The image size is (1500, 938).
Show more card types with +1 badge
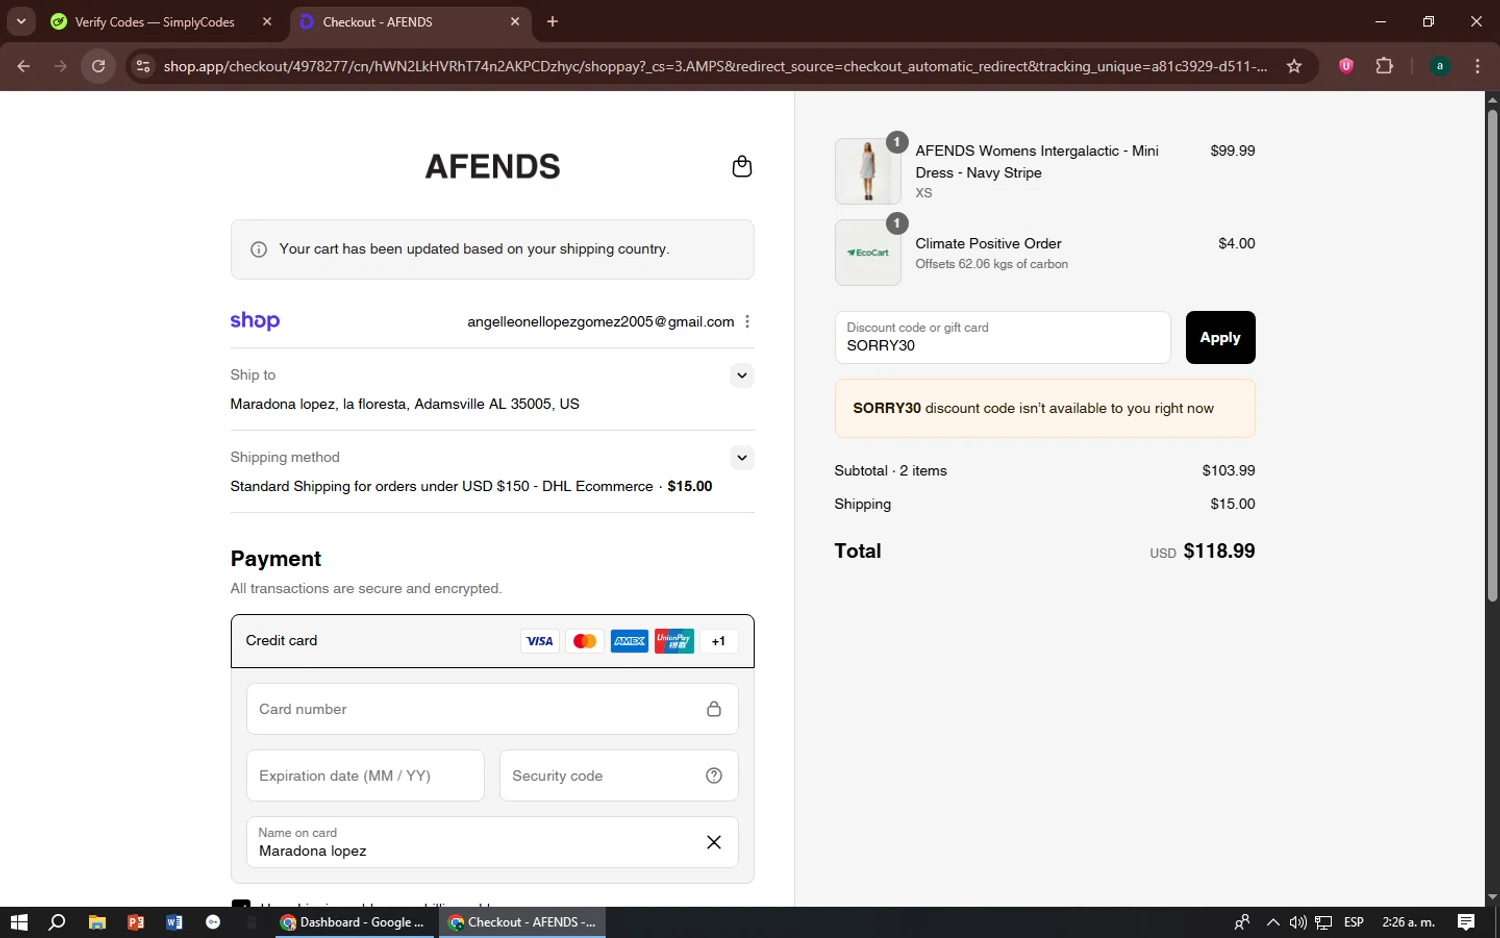pos(718,641)
